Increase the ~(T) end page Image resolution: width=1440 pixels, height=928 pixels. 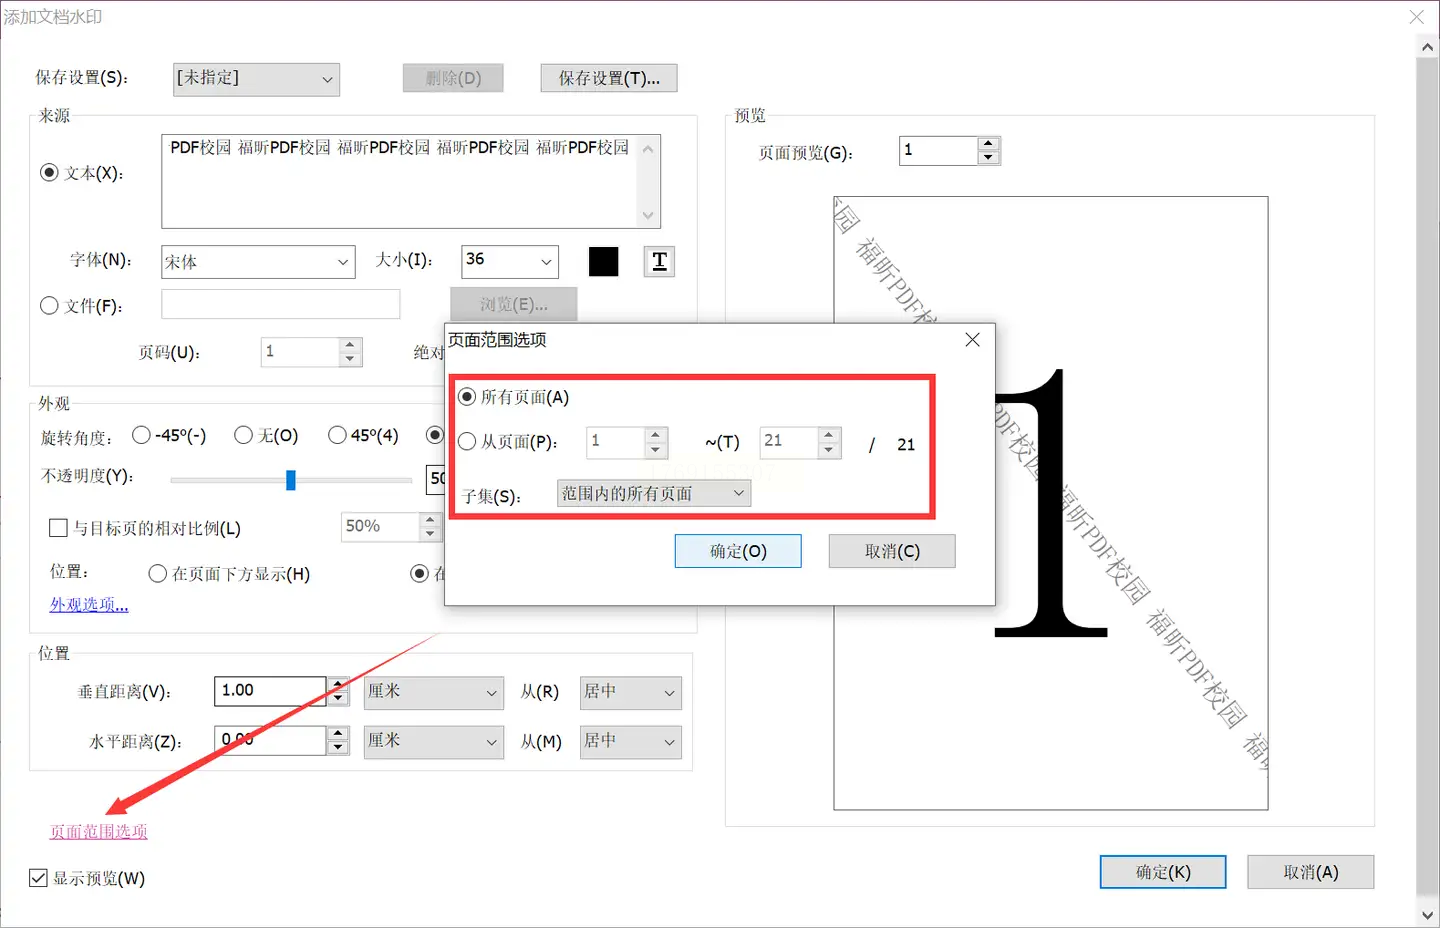[829, 435]
